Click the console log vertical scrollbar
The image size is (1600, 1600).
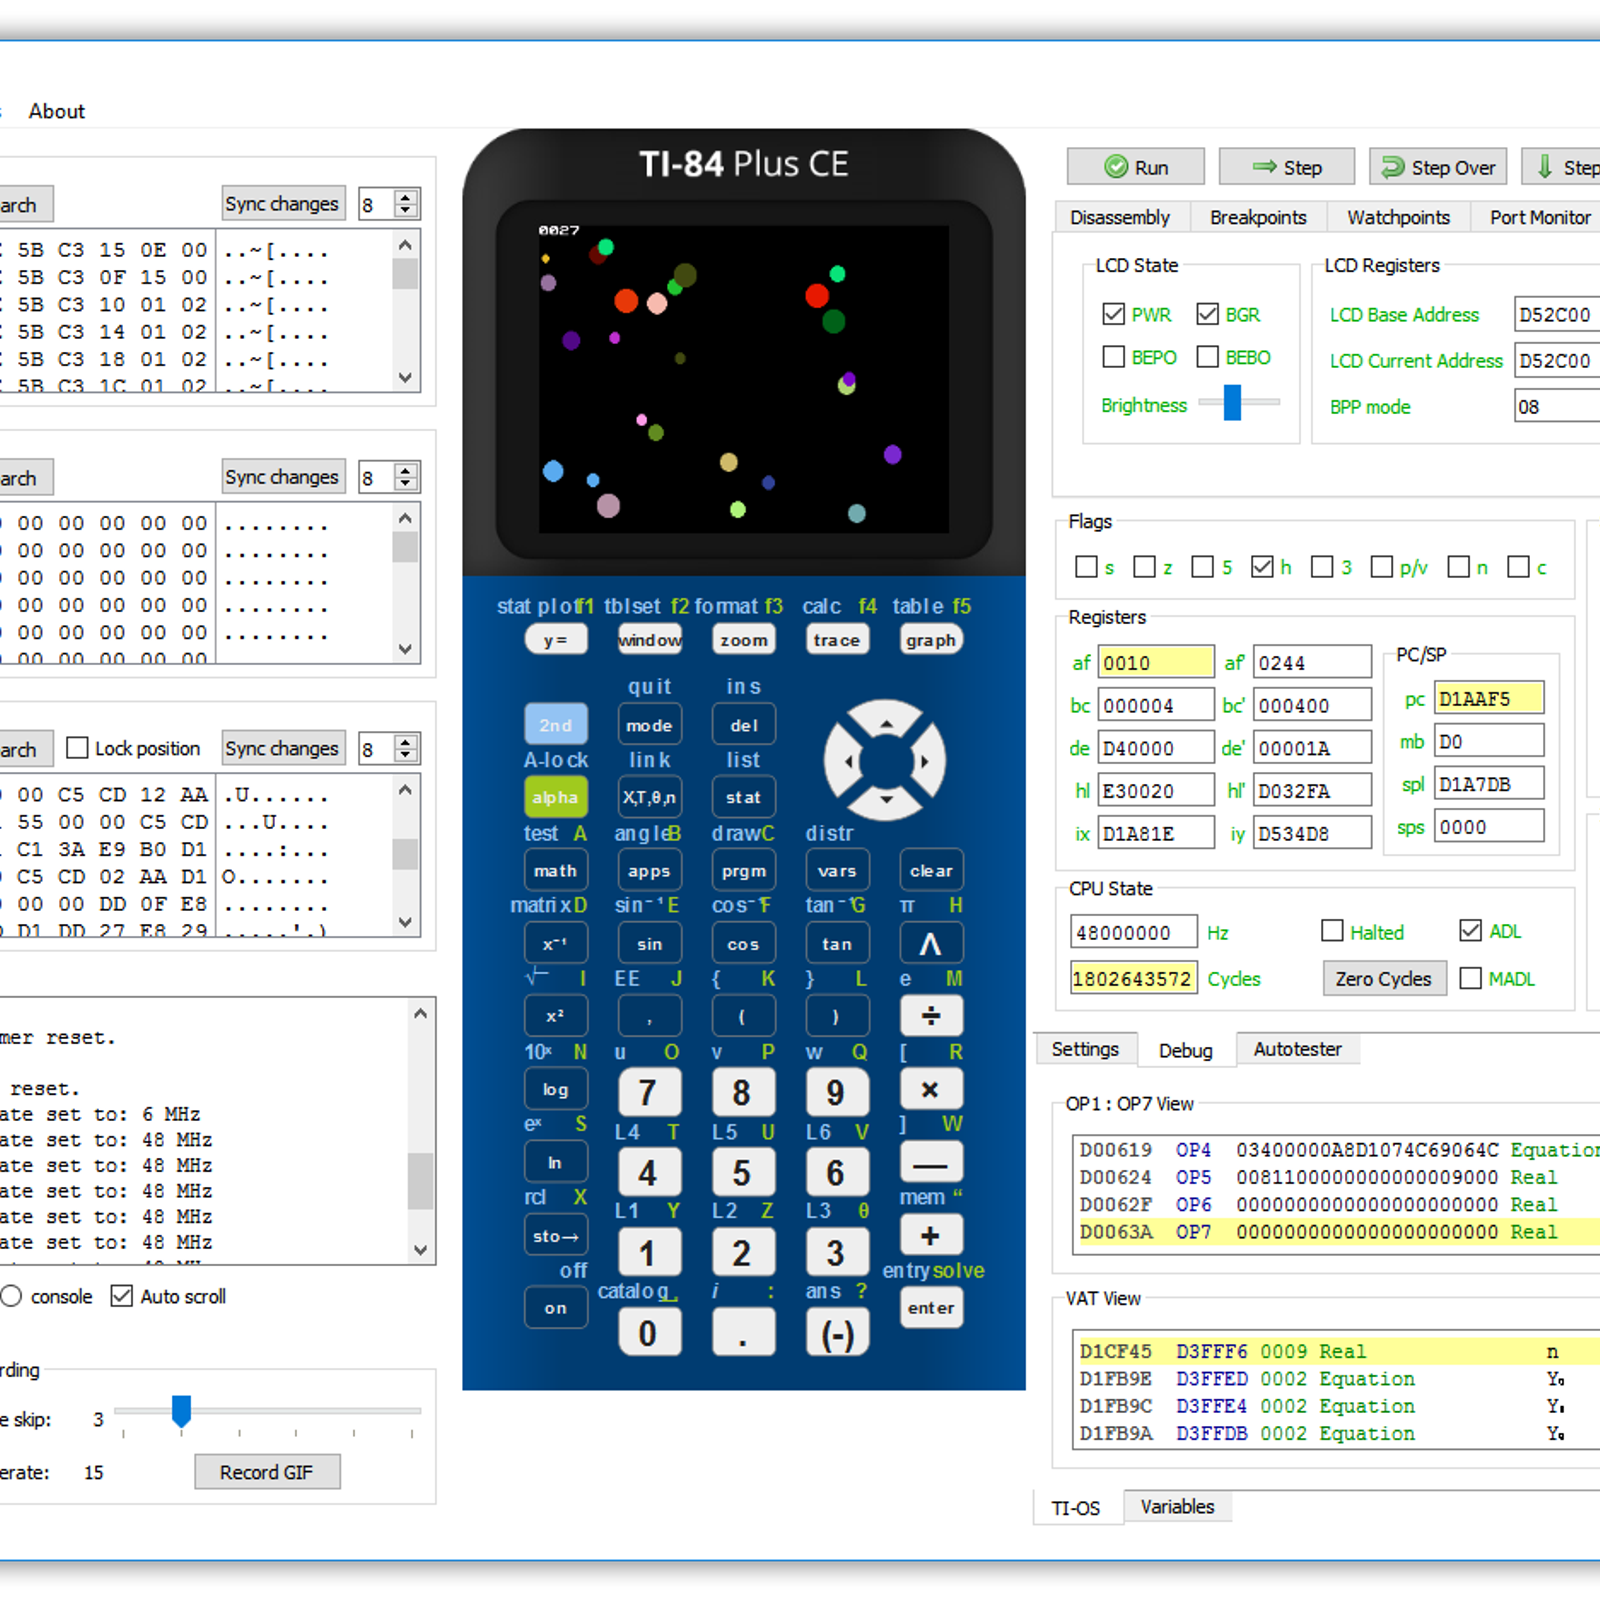(421, 1131)
